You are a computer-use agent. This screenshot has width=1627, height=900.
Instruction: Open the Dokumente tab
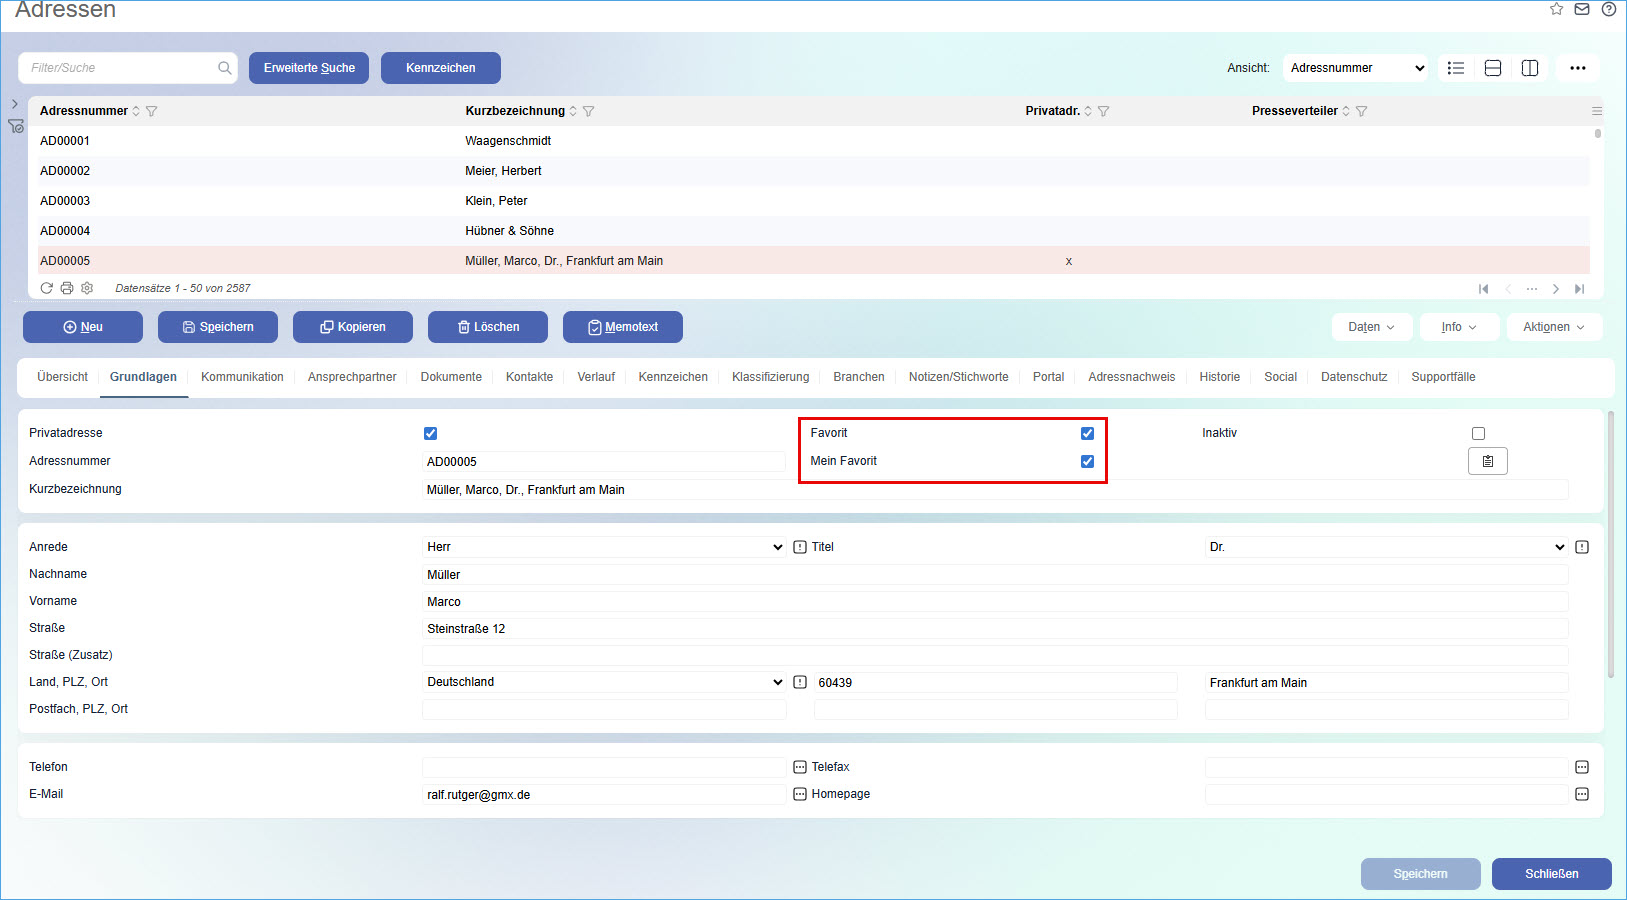pos(451,377)
